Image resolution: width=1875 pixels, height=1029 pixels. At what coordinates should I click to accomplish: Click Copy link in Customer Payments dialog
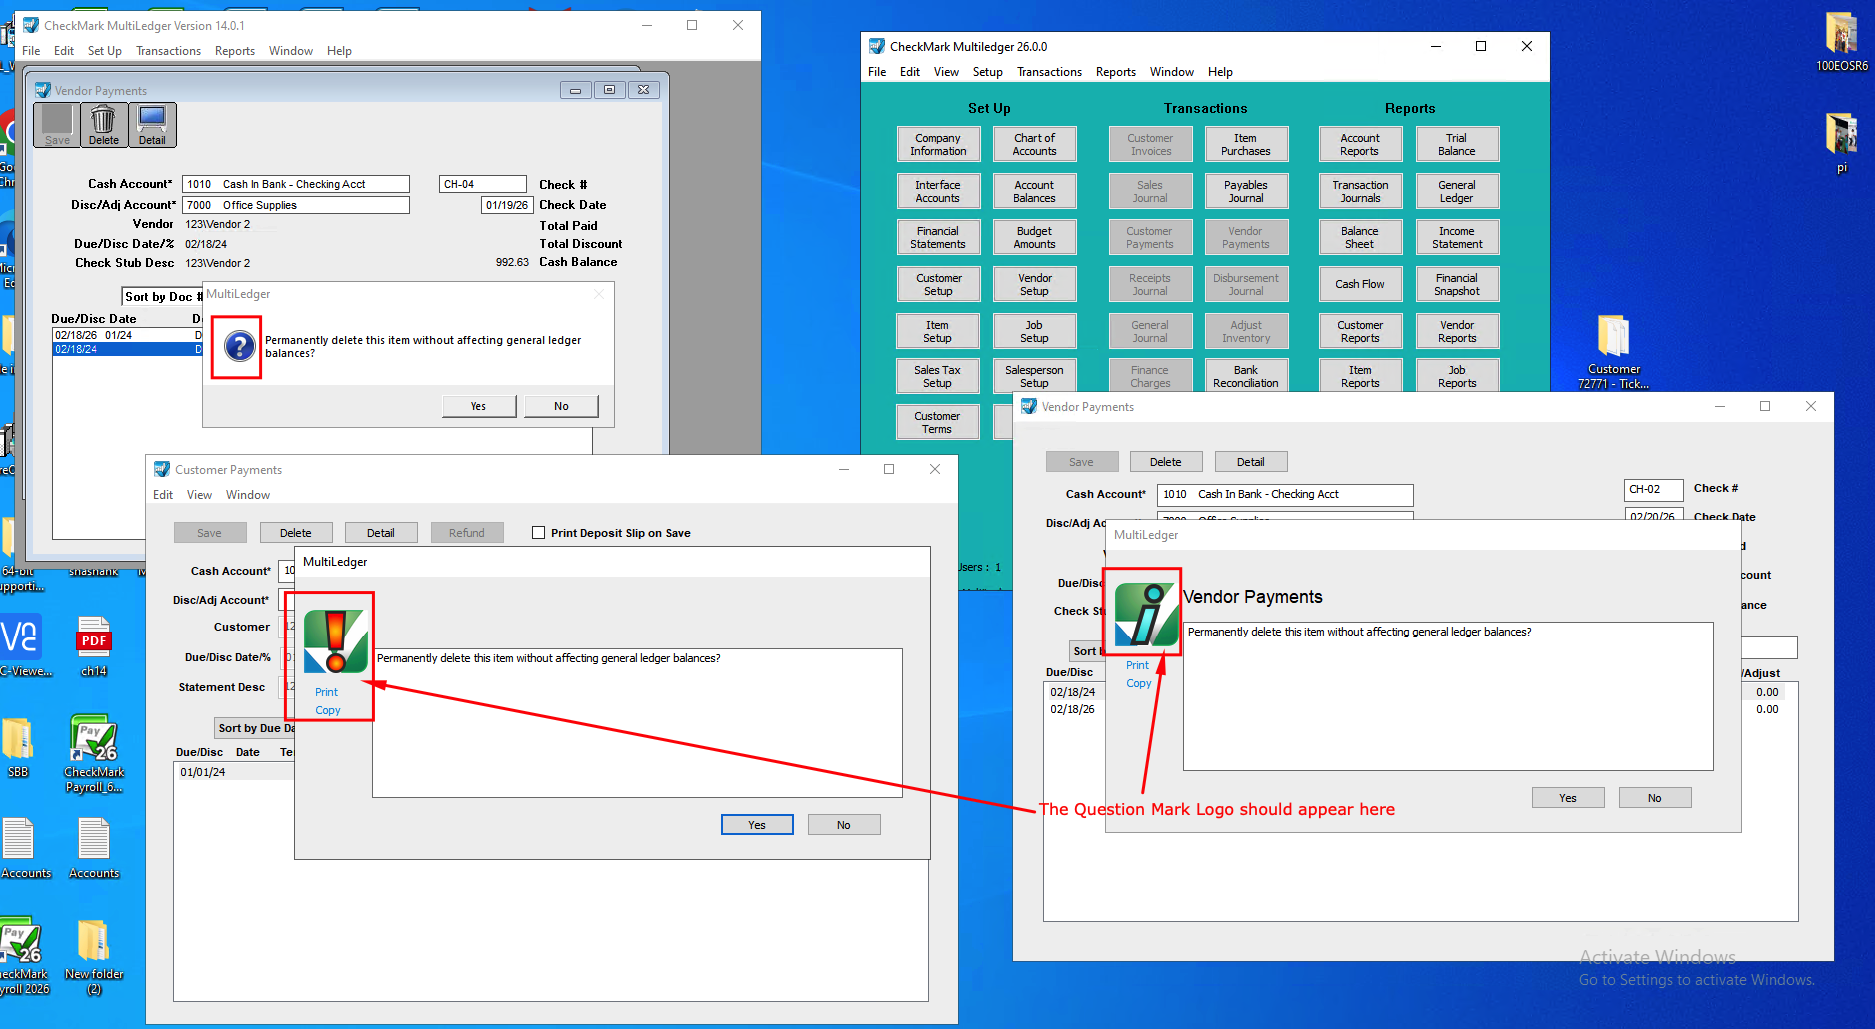click(328, 710)
